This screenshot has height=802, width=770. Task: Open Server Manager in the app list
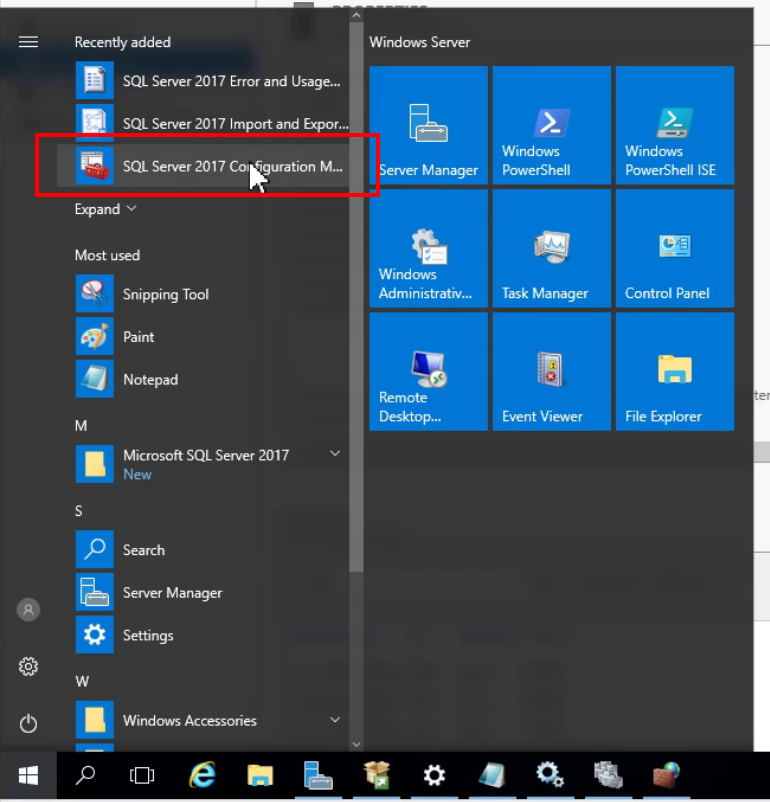click(x=203, y=592)
